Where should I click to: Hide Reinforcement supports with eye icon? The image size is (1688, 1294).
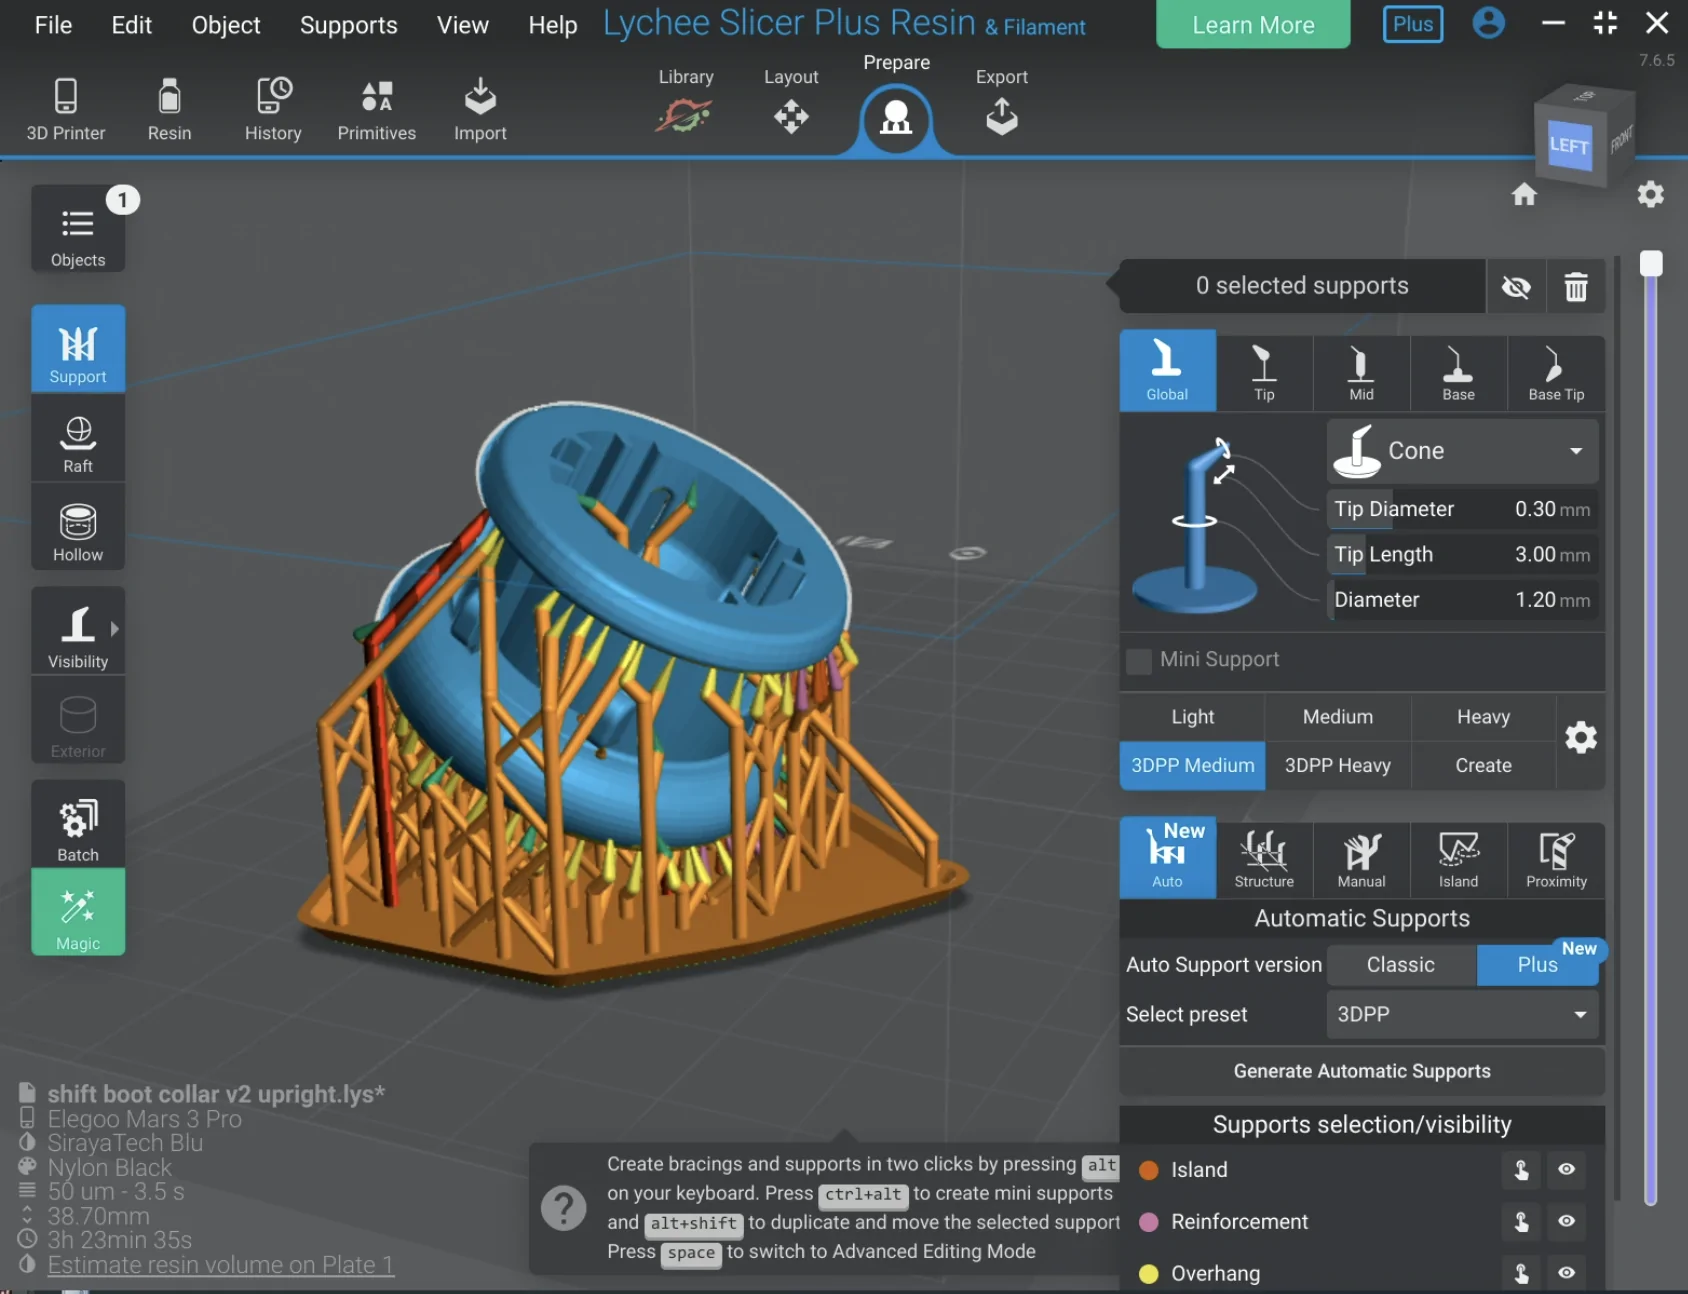[x=1566, y=1221]
